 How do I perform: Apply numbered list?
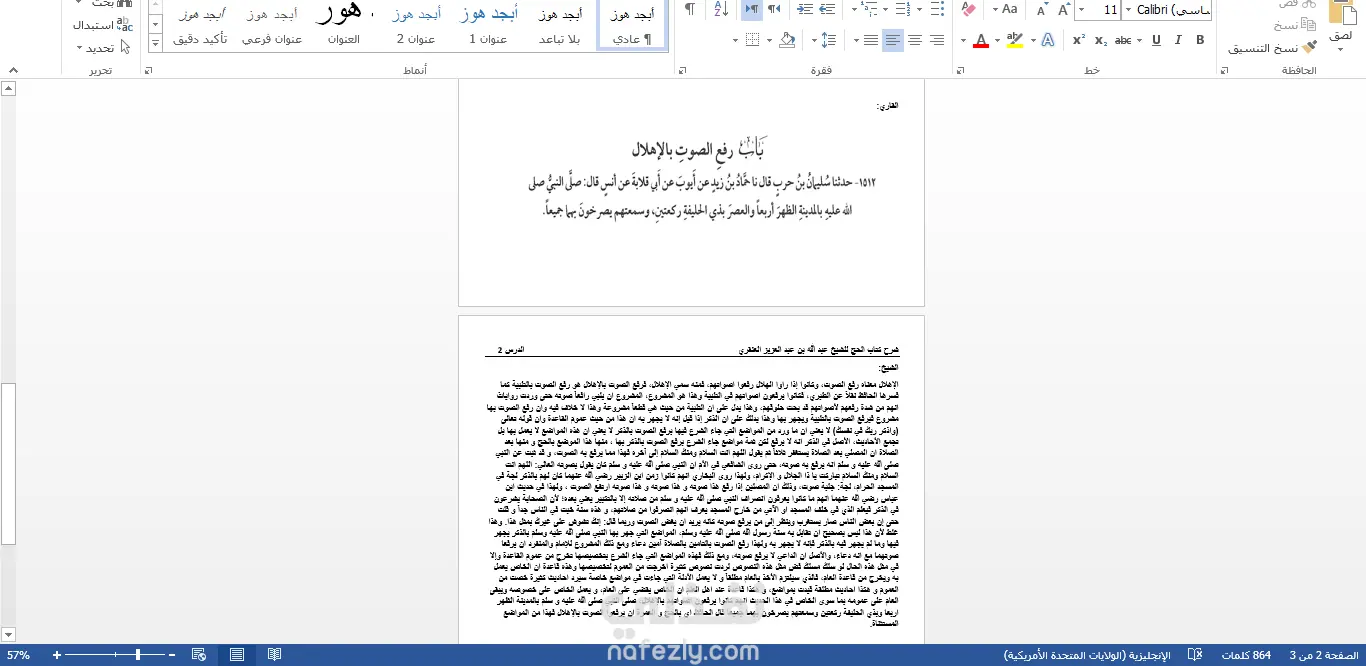click(902, 10)
